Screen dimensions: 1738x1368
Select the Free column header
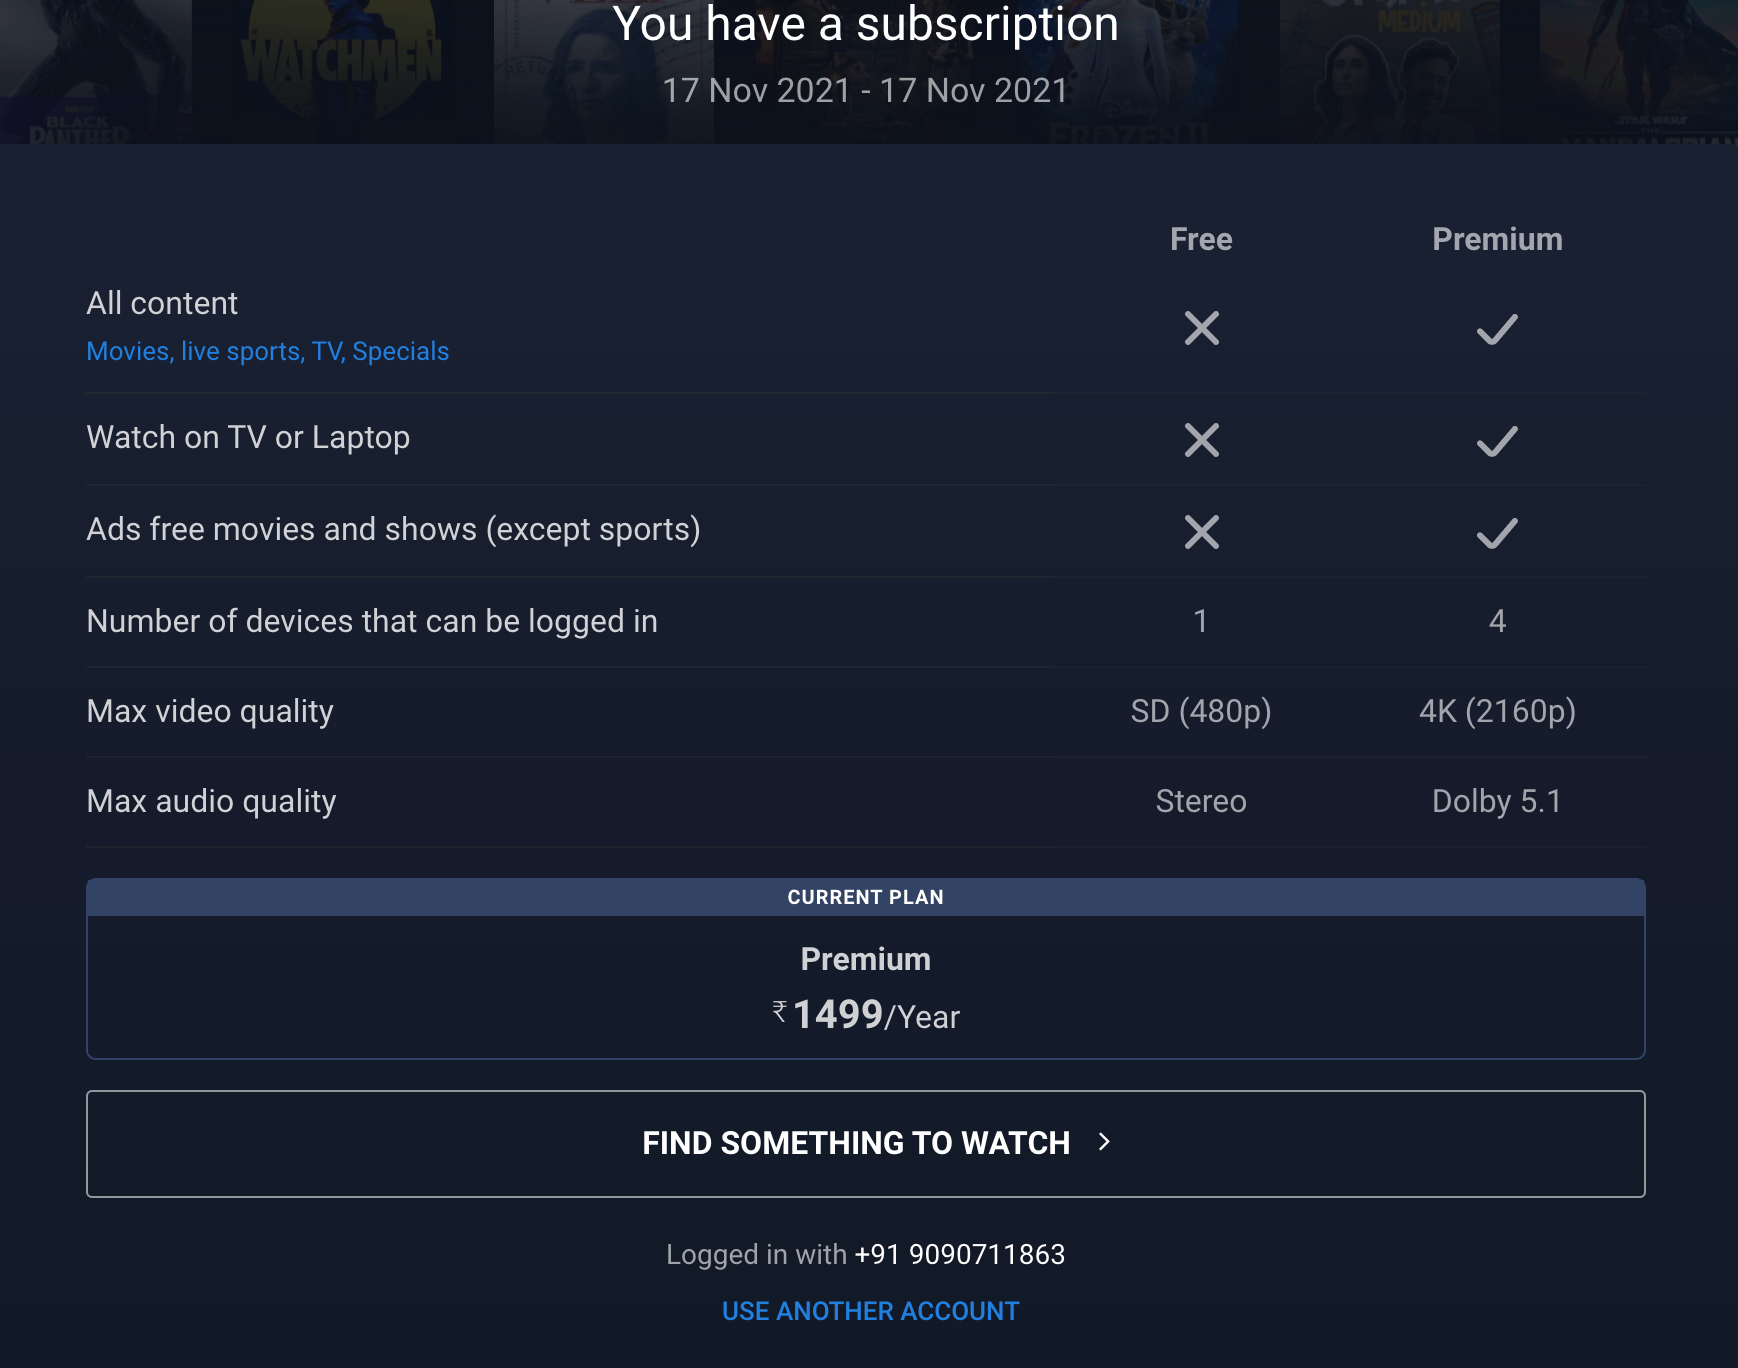pos(1201,239)
